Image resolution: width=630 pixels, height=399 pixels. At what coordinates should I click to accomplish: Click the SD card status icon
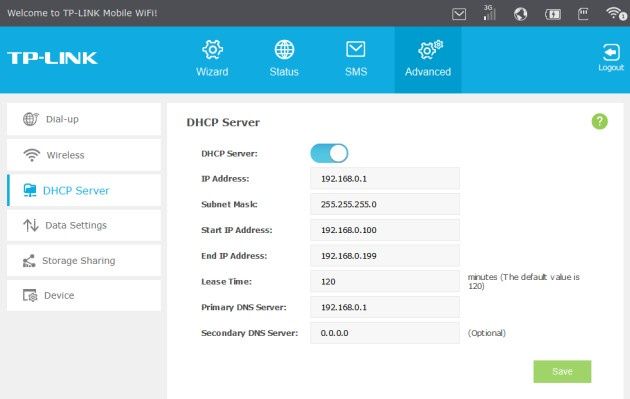583,14
